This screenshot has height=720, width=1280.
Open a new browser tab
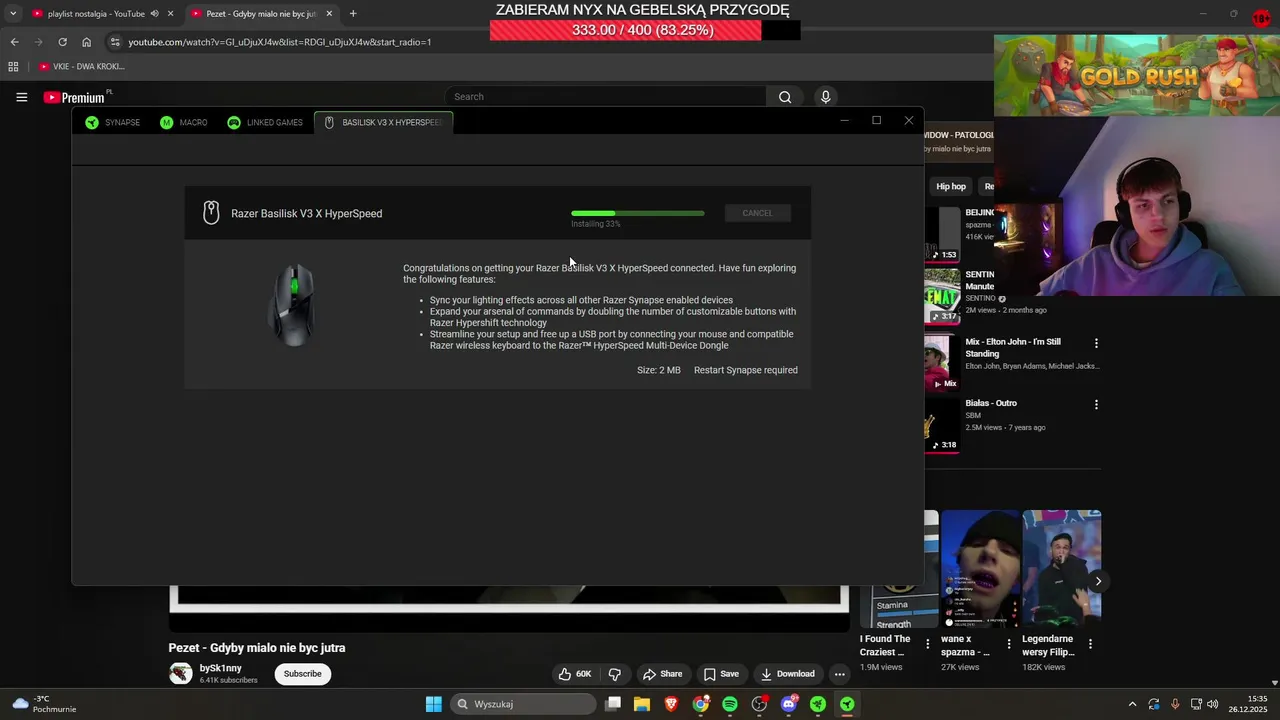tap(352, 14)
